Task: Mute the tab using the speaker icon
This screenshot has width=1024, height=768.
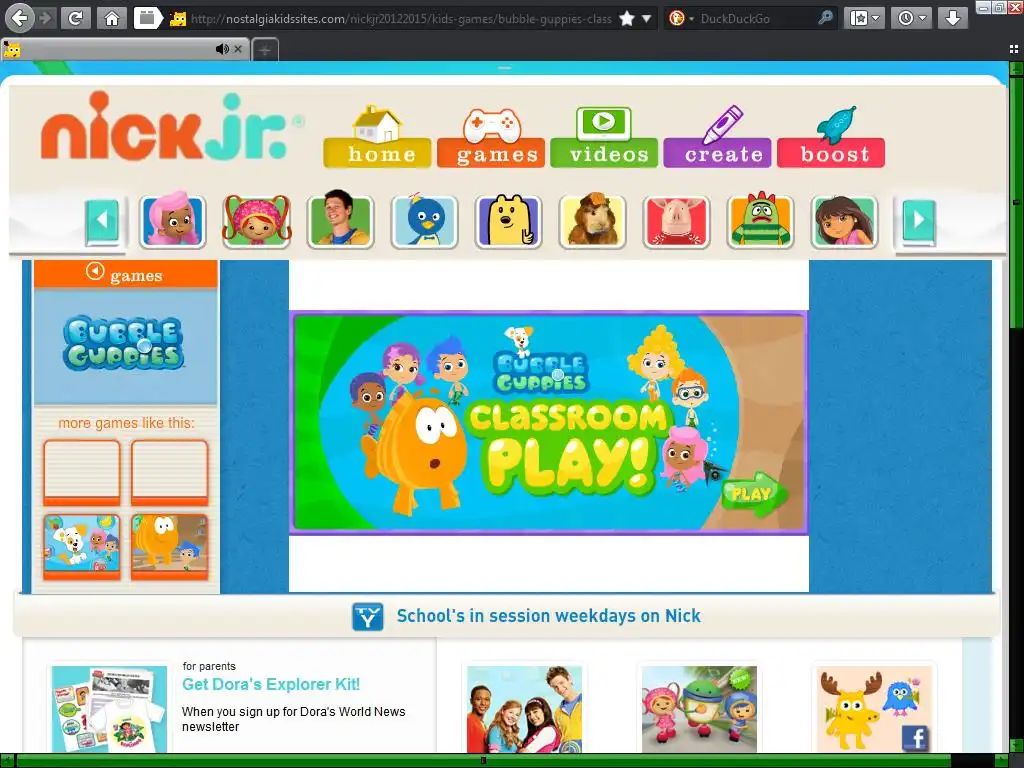Action: [x=222, y=49]
